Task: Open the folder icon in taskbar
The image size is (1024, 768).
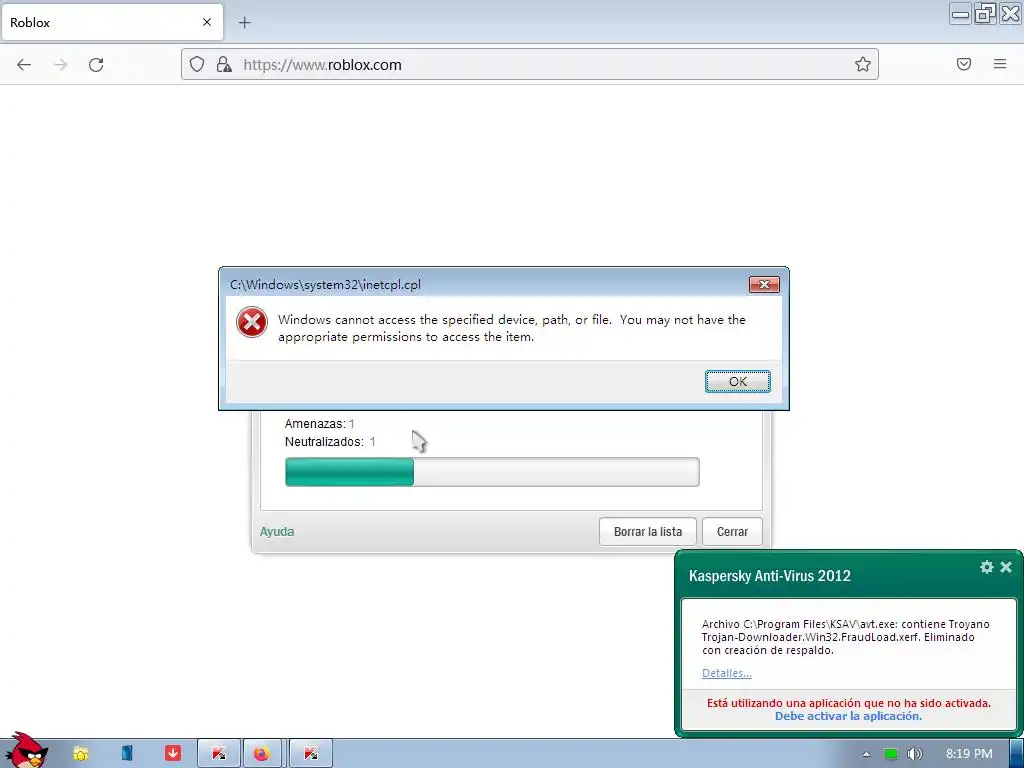Action: point(81,754)
